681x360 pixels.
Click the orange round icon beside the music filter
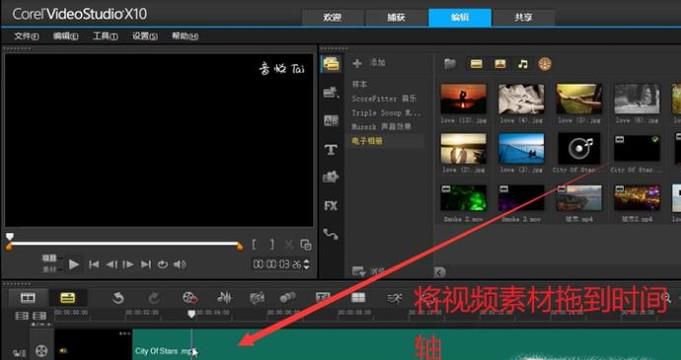pos(545,64)
